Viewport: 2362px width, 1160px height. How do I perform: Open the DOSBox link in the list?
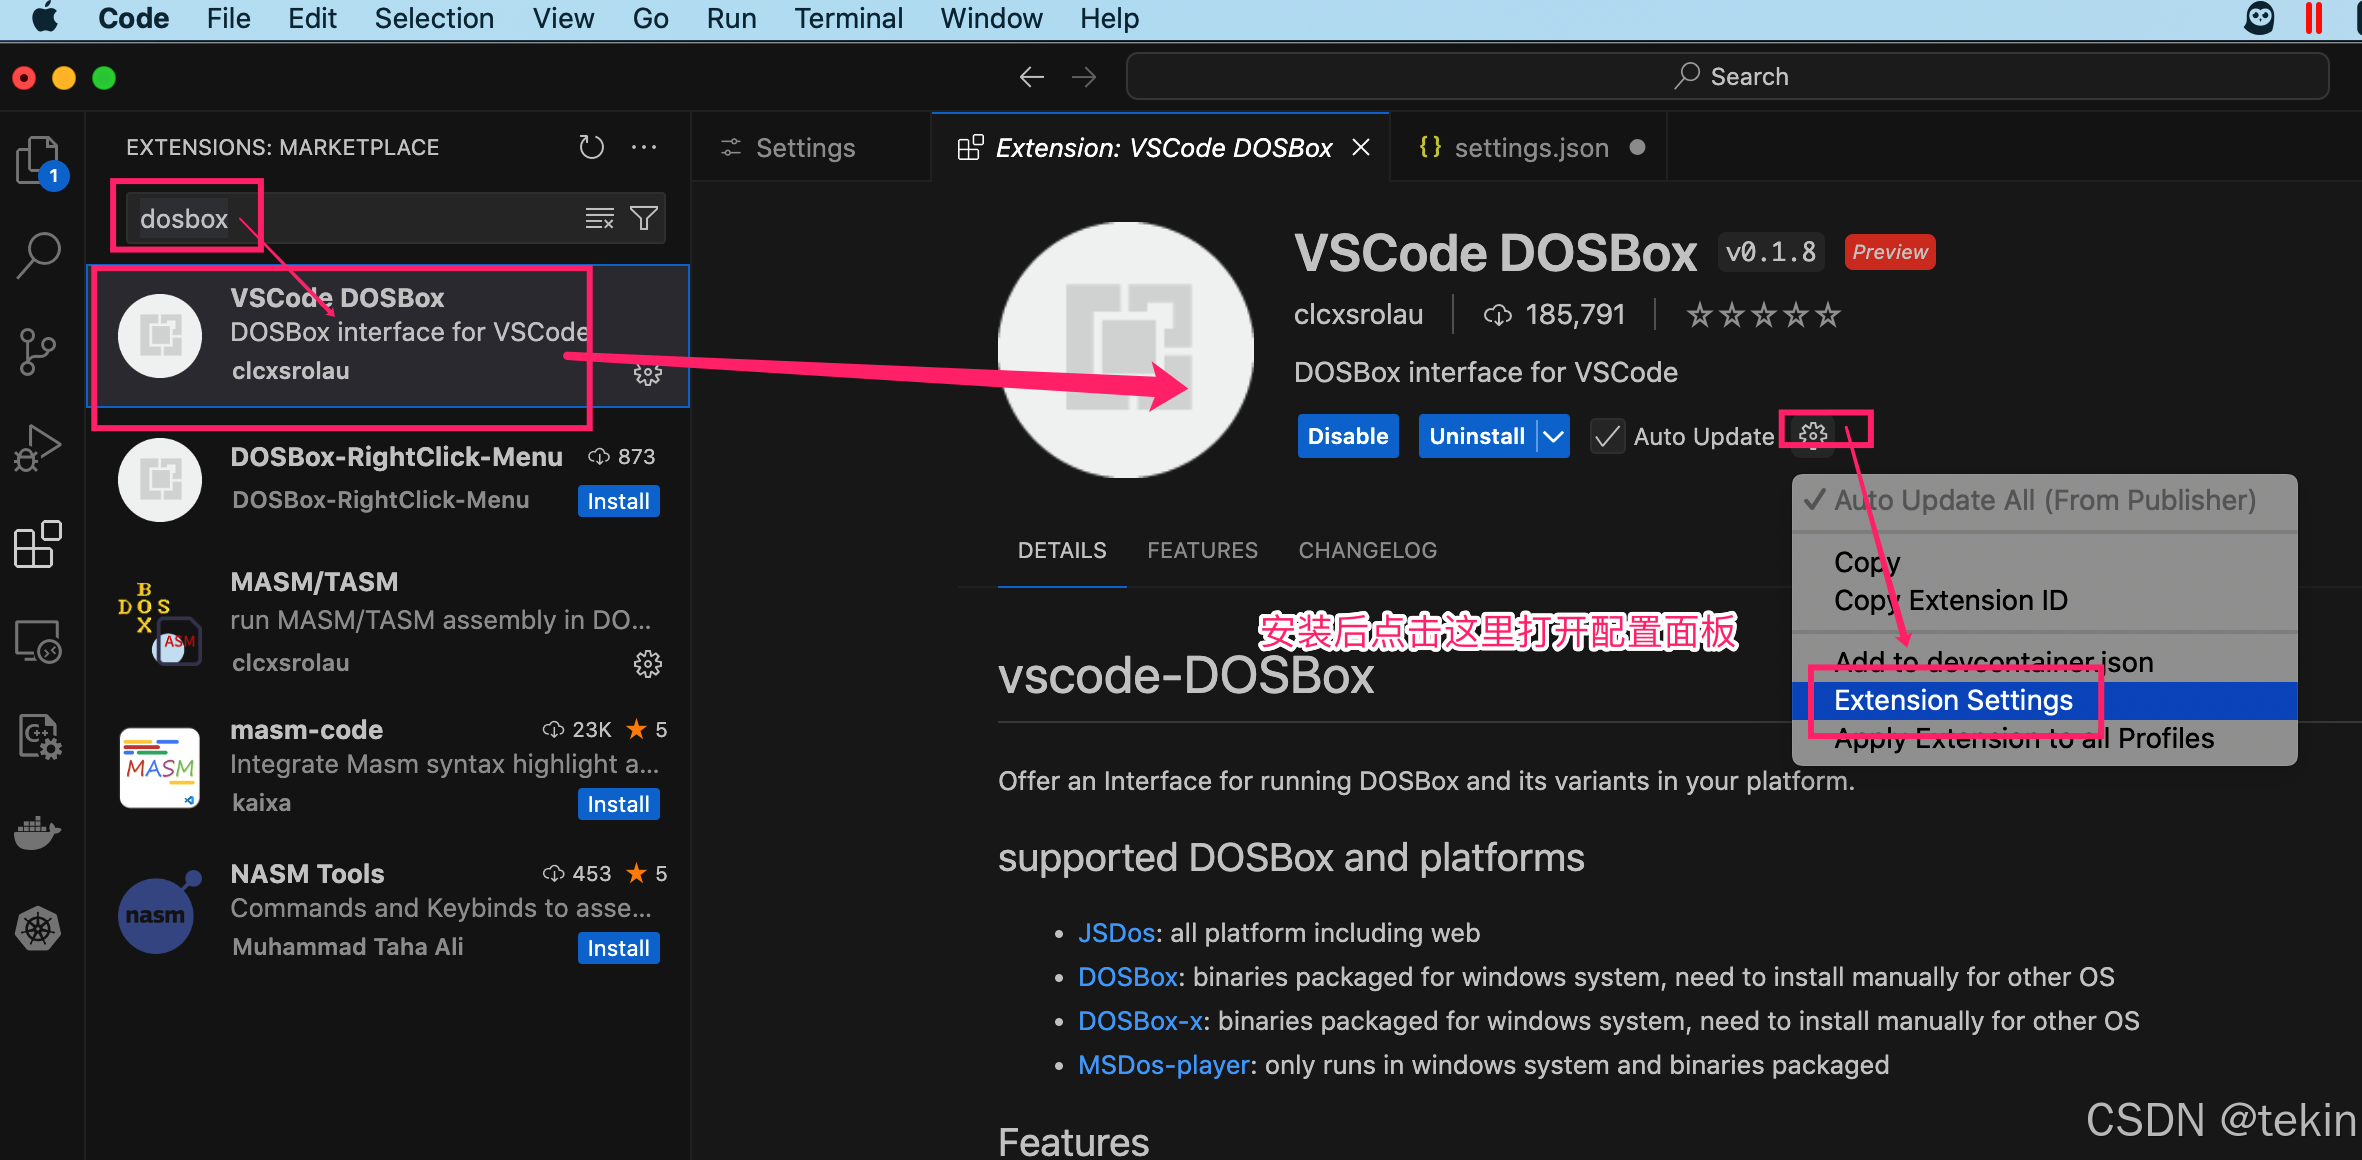(1128, 977)
